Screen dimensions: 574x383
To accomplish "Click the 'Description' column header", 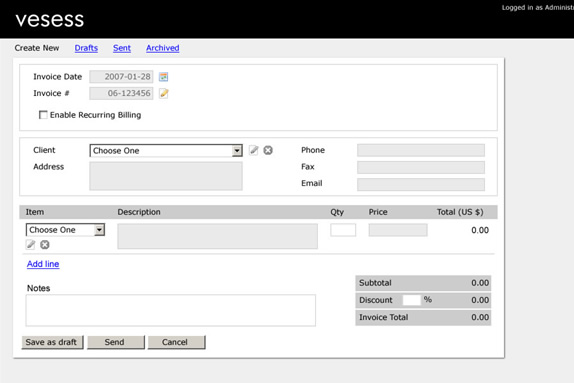I will point(139,212).
